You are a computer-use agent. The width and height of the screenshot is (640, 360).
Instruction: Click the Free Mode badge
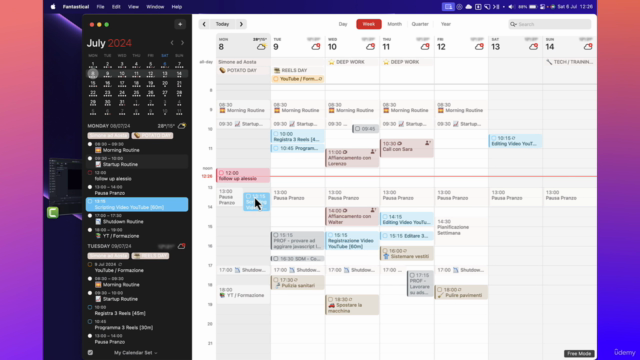pyautogui.click(x=579, y=353)
